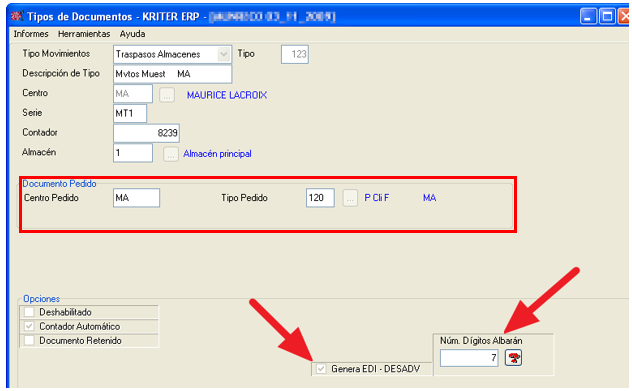The width and height of the screenshot is (632, 391).
Task: Toggle the Deshabilitado checkbox
Action: click(29, 312)
